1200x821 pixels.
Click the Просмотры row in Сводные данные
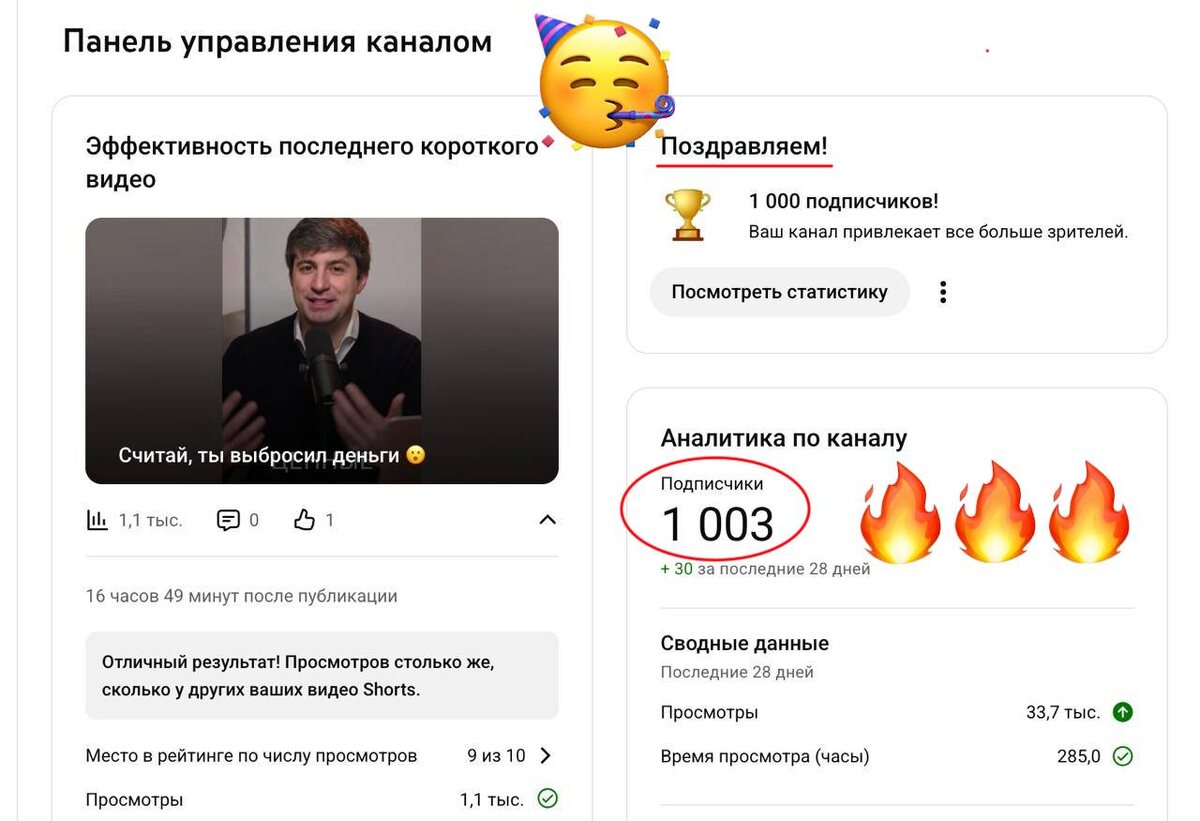pyautogui.click(x=897, y=713)
